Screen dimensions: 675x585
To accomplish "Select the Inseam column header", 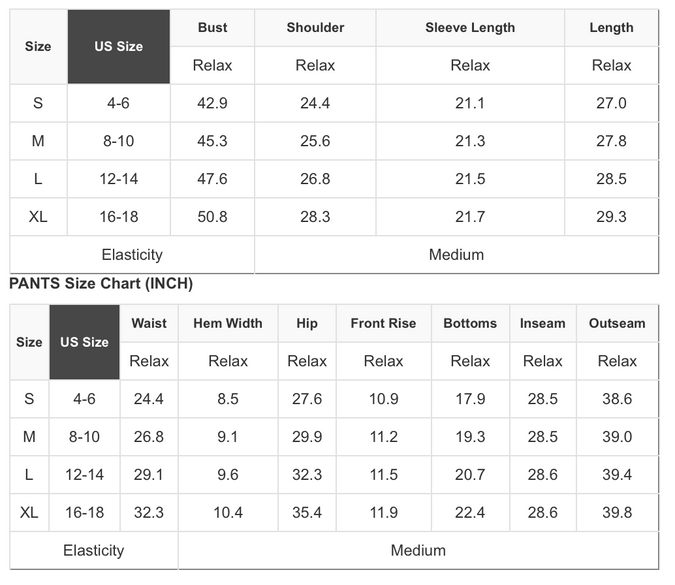I will tap(543, 323).
